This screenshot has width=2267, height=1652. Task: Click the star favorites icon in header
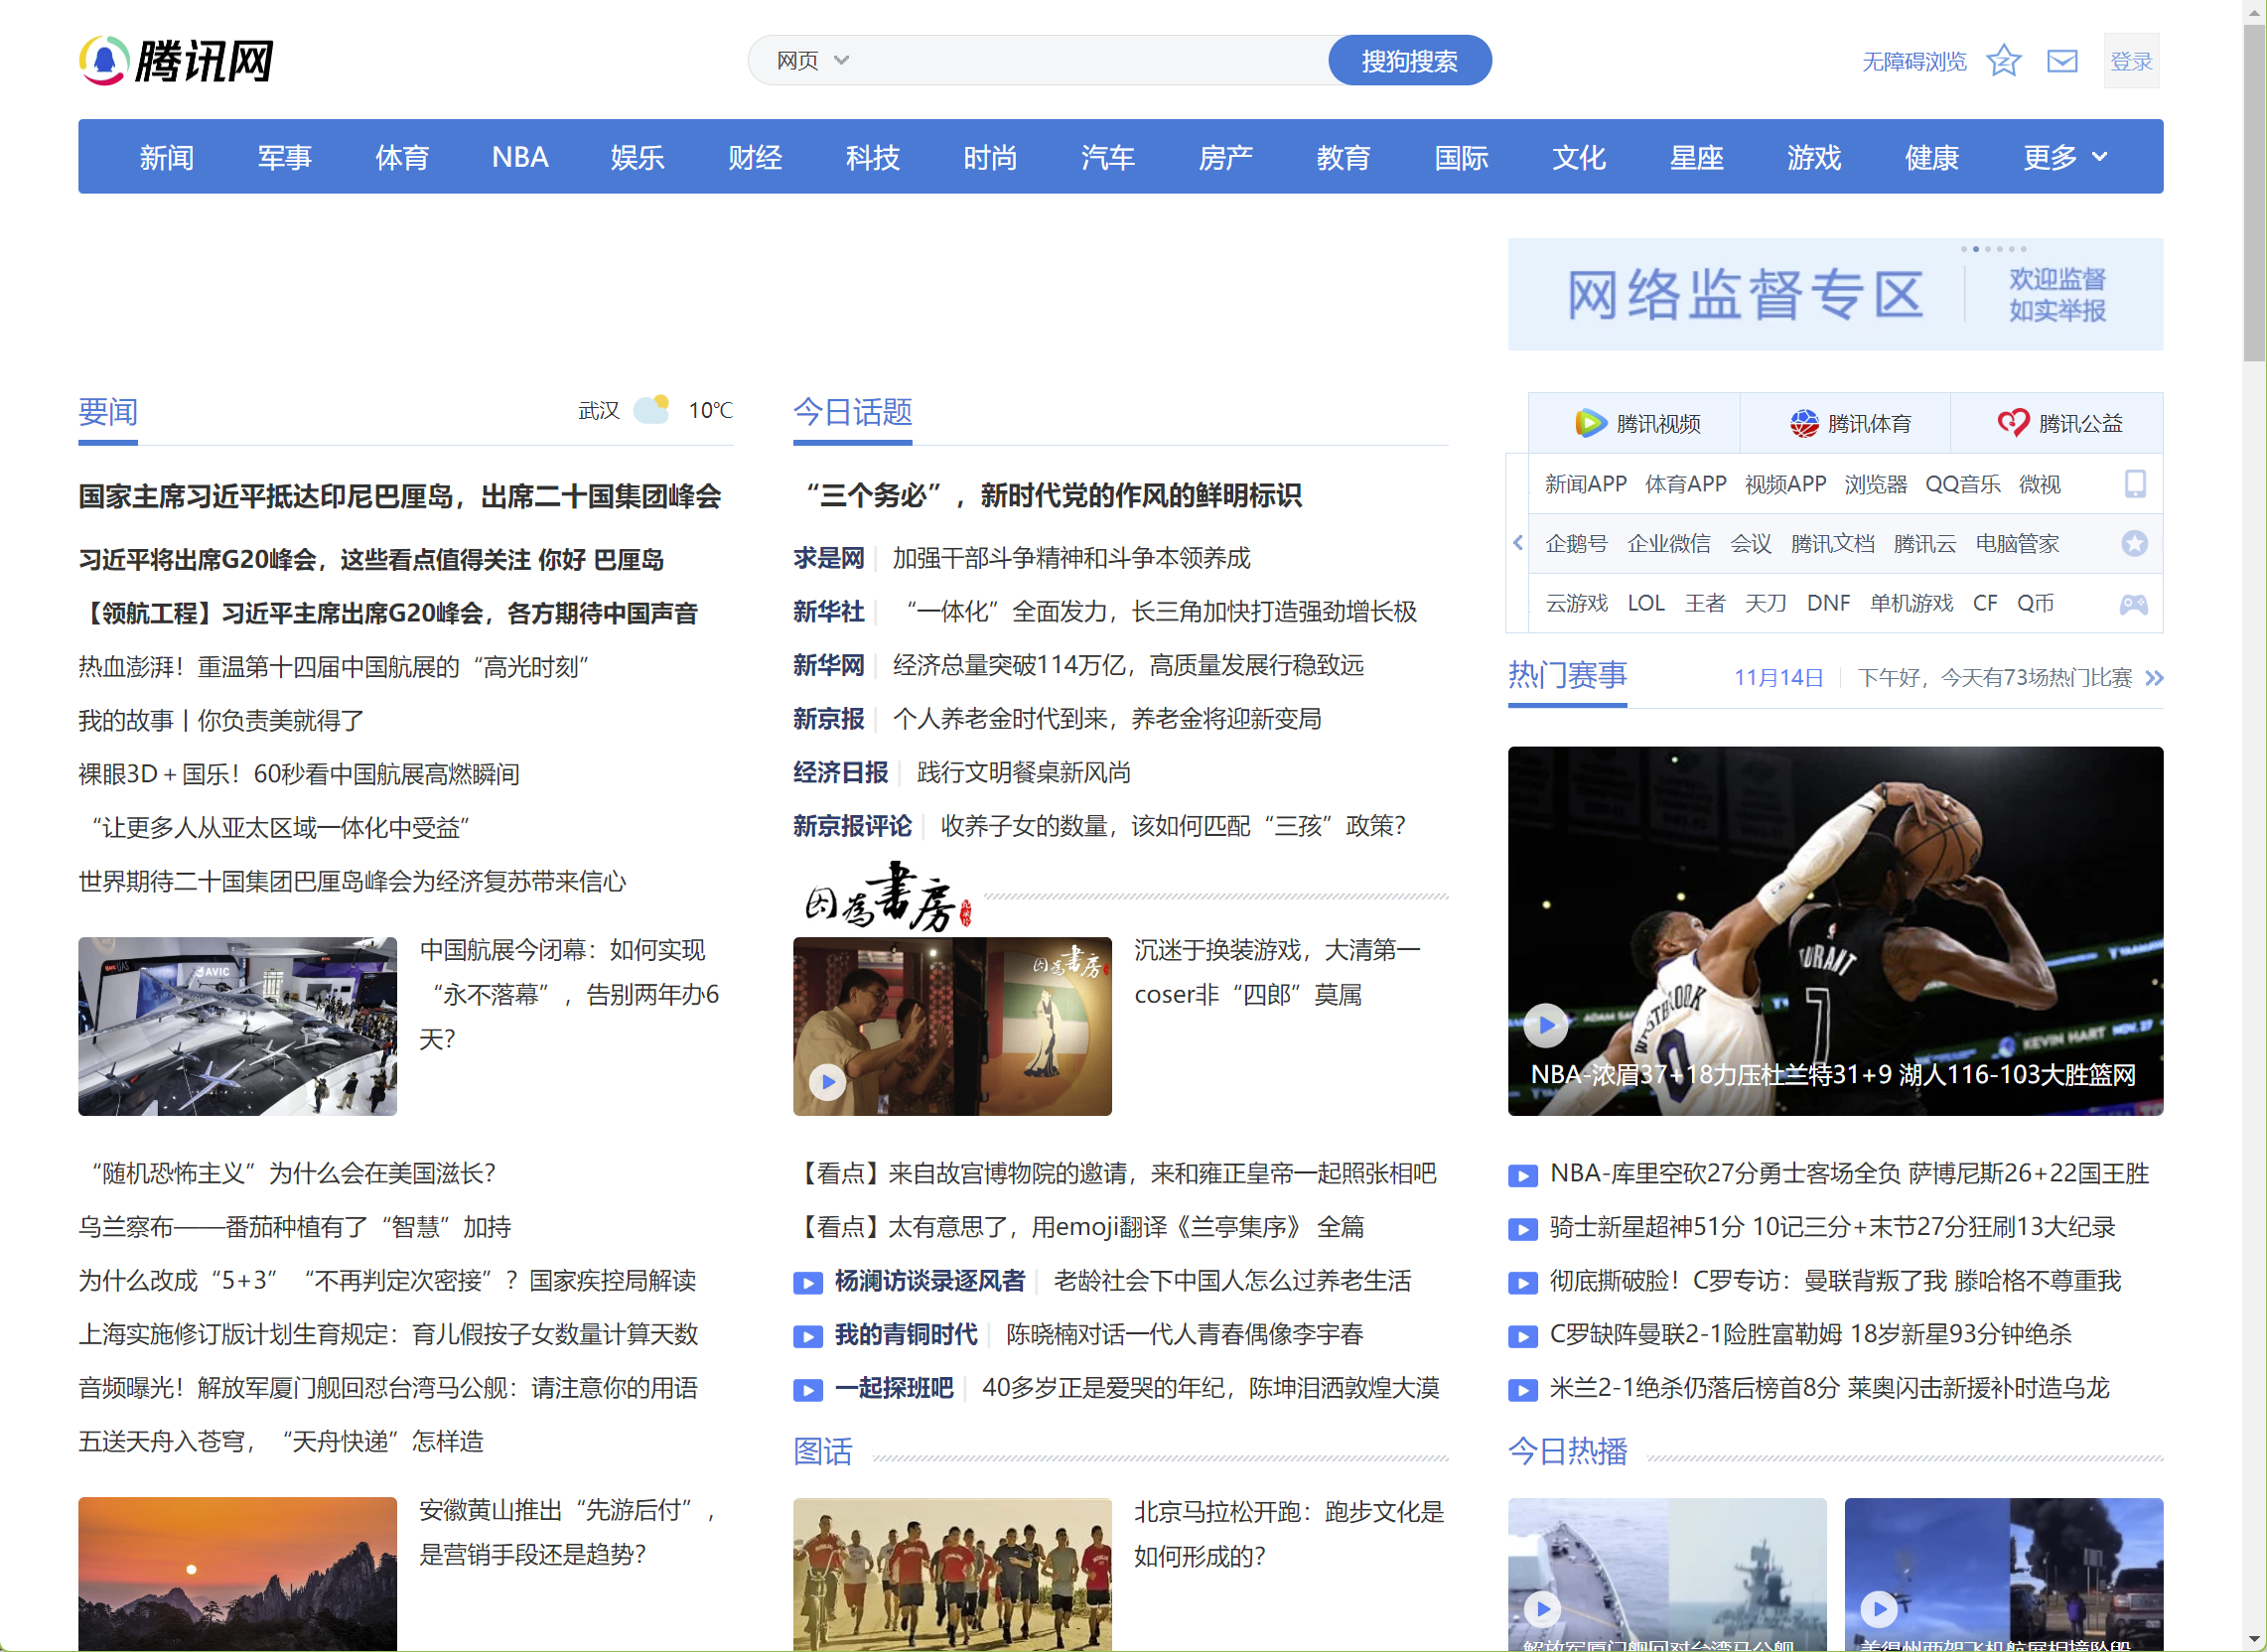coord(2003,61)
